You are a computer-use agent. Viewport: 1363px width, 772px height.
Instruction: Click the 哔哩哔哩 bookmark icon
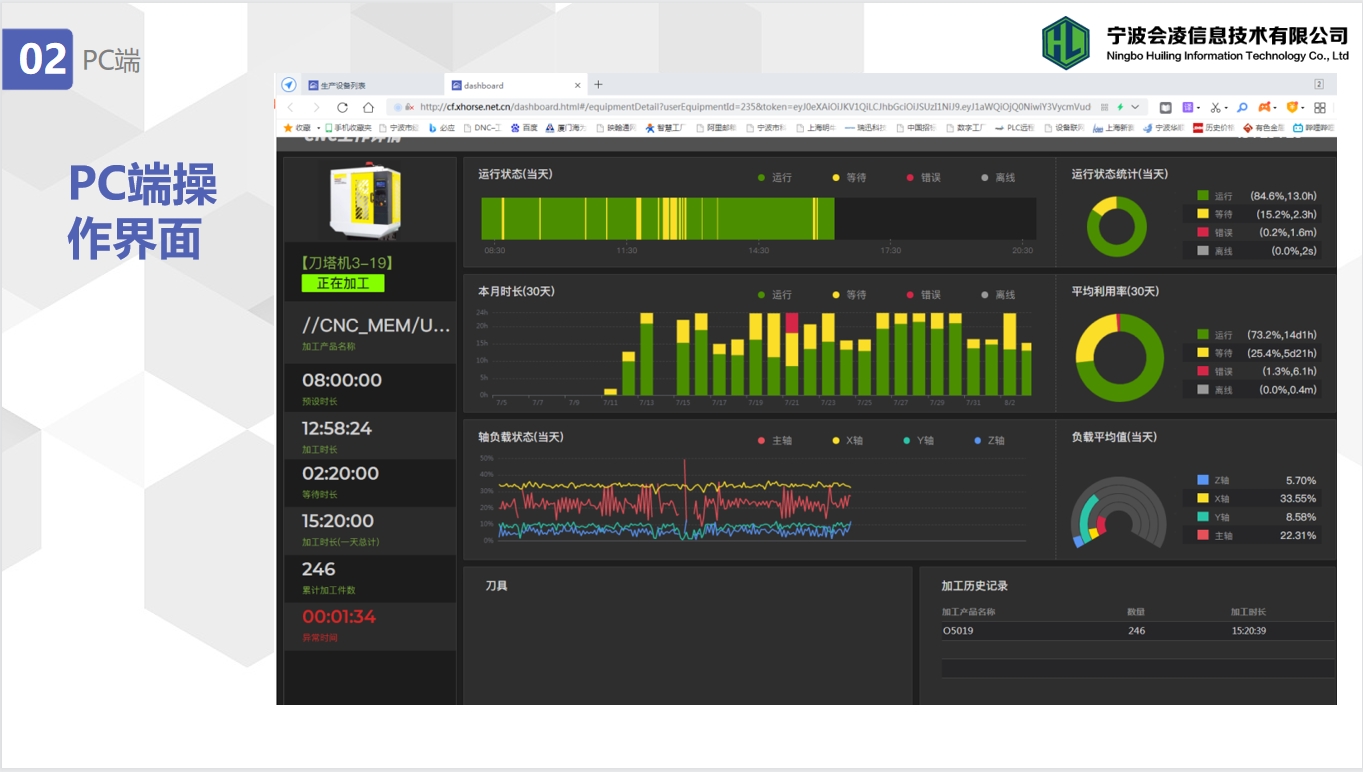(x=1298, y=128)
